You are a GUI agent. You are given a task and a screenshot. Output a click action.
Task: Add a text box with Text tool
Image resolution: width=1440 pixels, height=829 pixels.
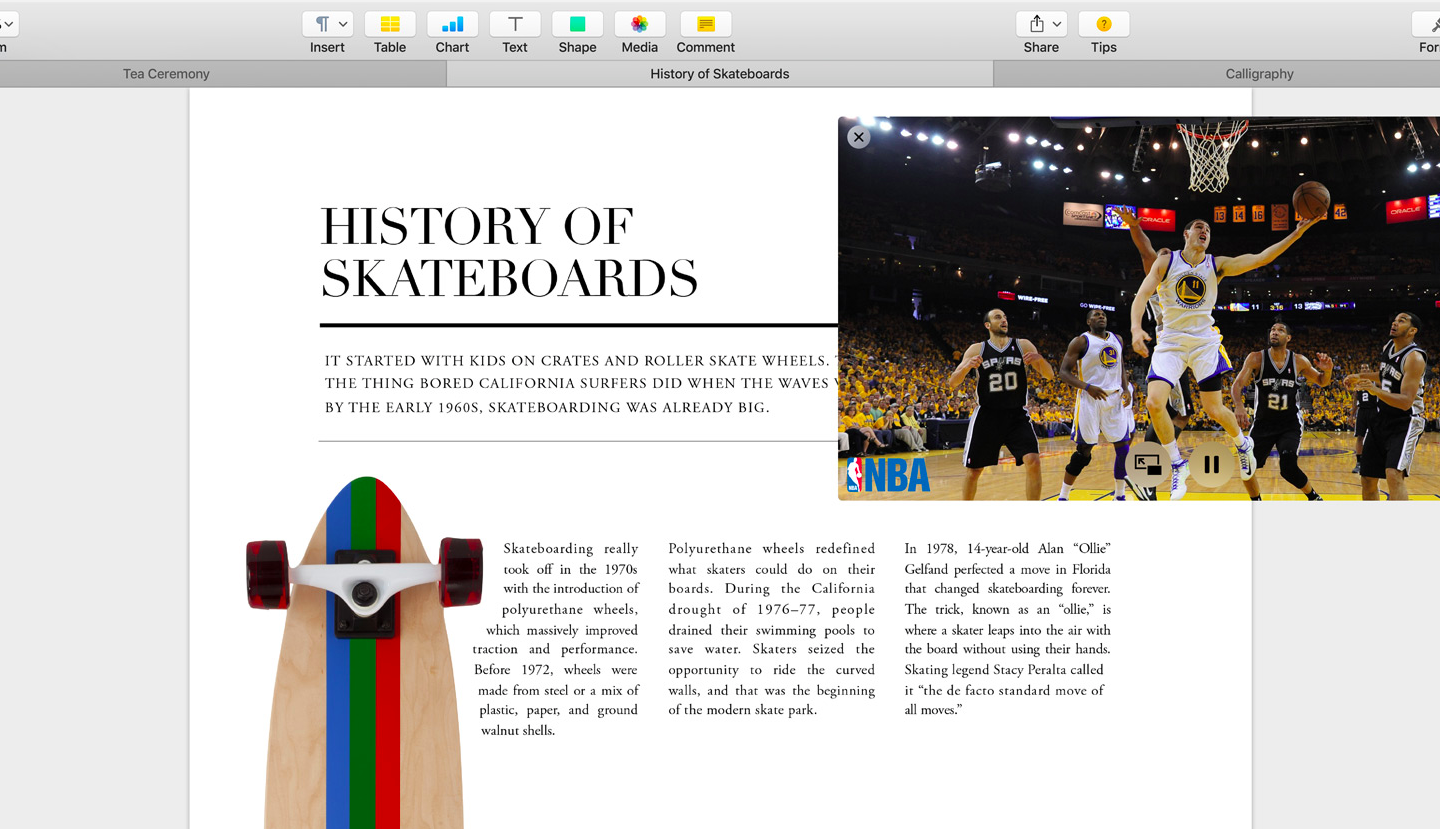pos(515,24)
